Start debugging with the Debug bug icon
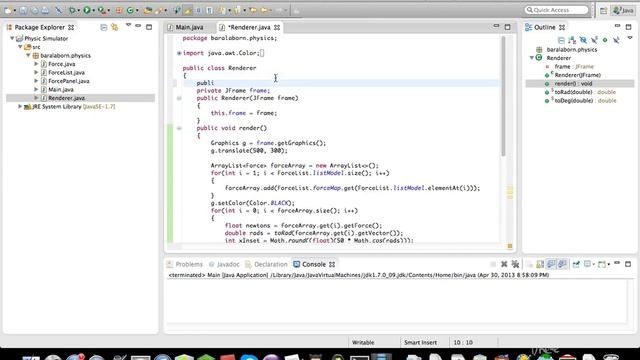 (x=72, y=10)
